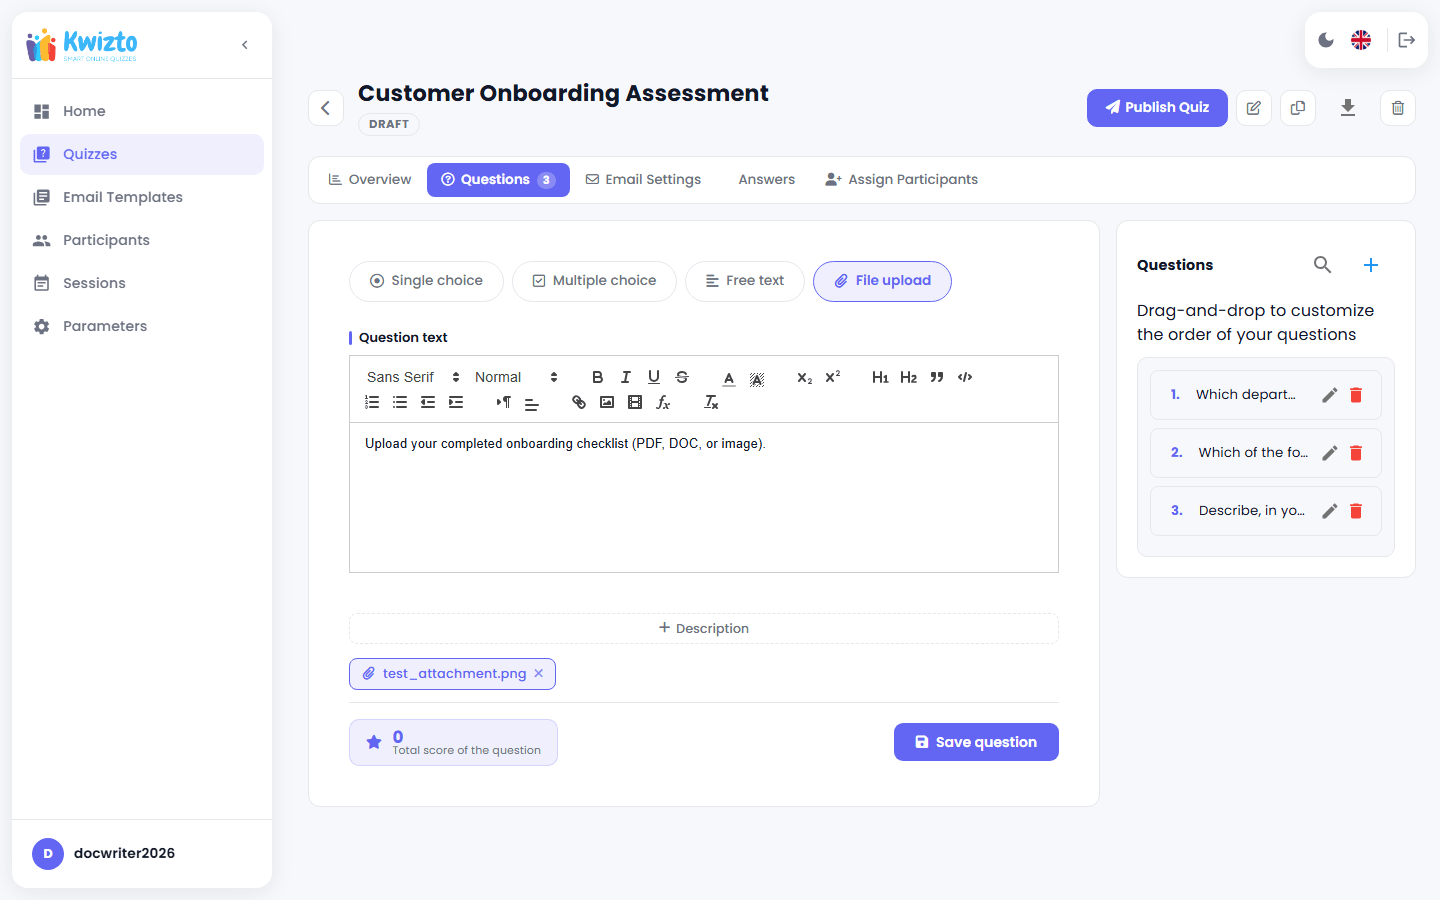Select File upload question type
Viewport: 1440px width, 900px height.
tap(882, 281)
